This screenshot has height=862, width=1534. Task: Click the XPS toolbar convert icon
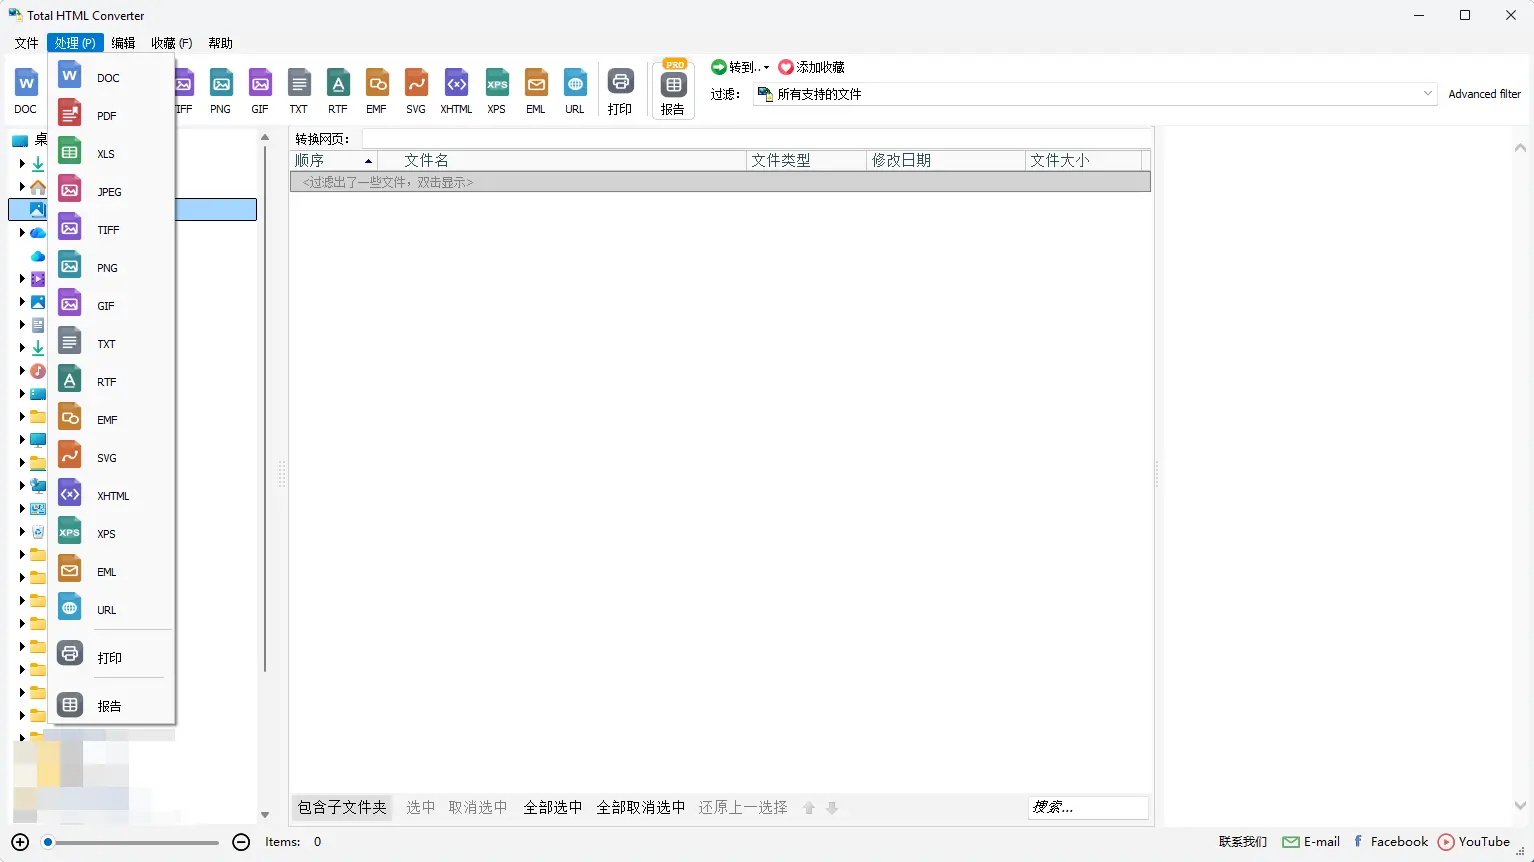point(497,91)
